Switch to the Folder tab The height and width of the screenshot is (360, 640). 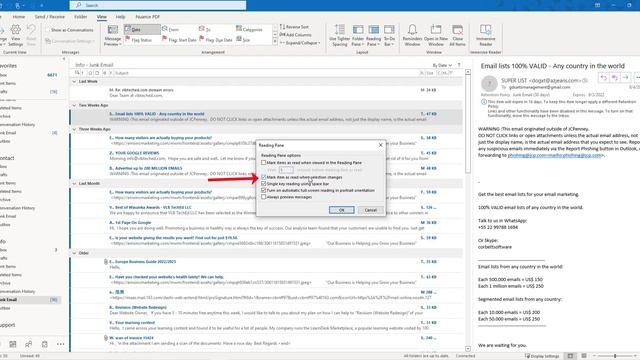coord(80,17)
